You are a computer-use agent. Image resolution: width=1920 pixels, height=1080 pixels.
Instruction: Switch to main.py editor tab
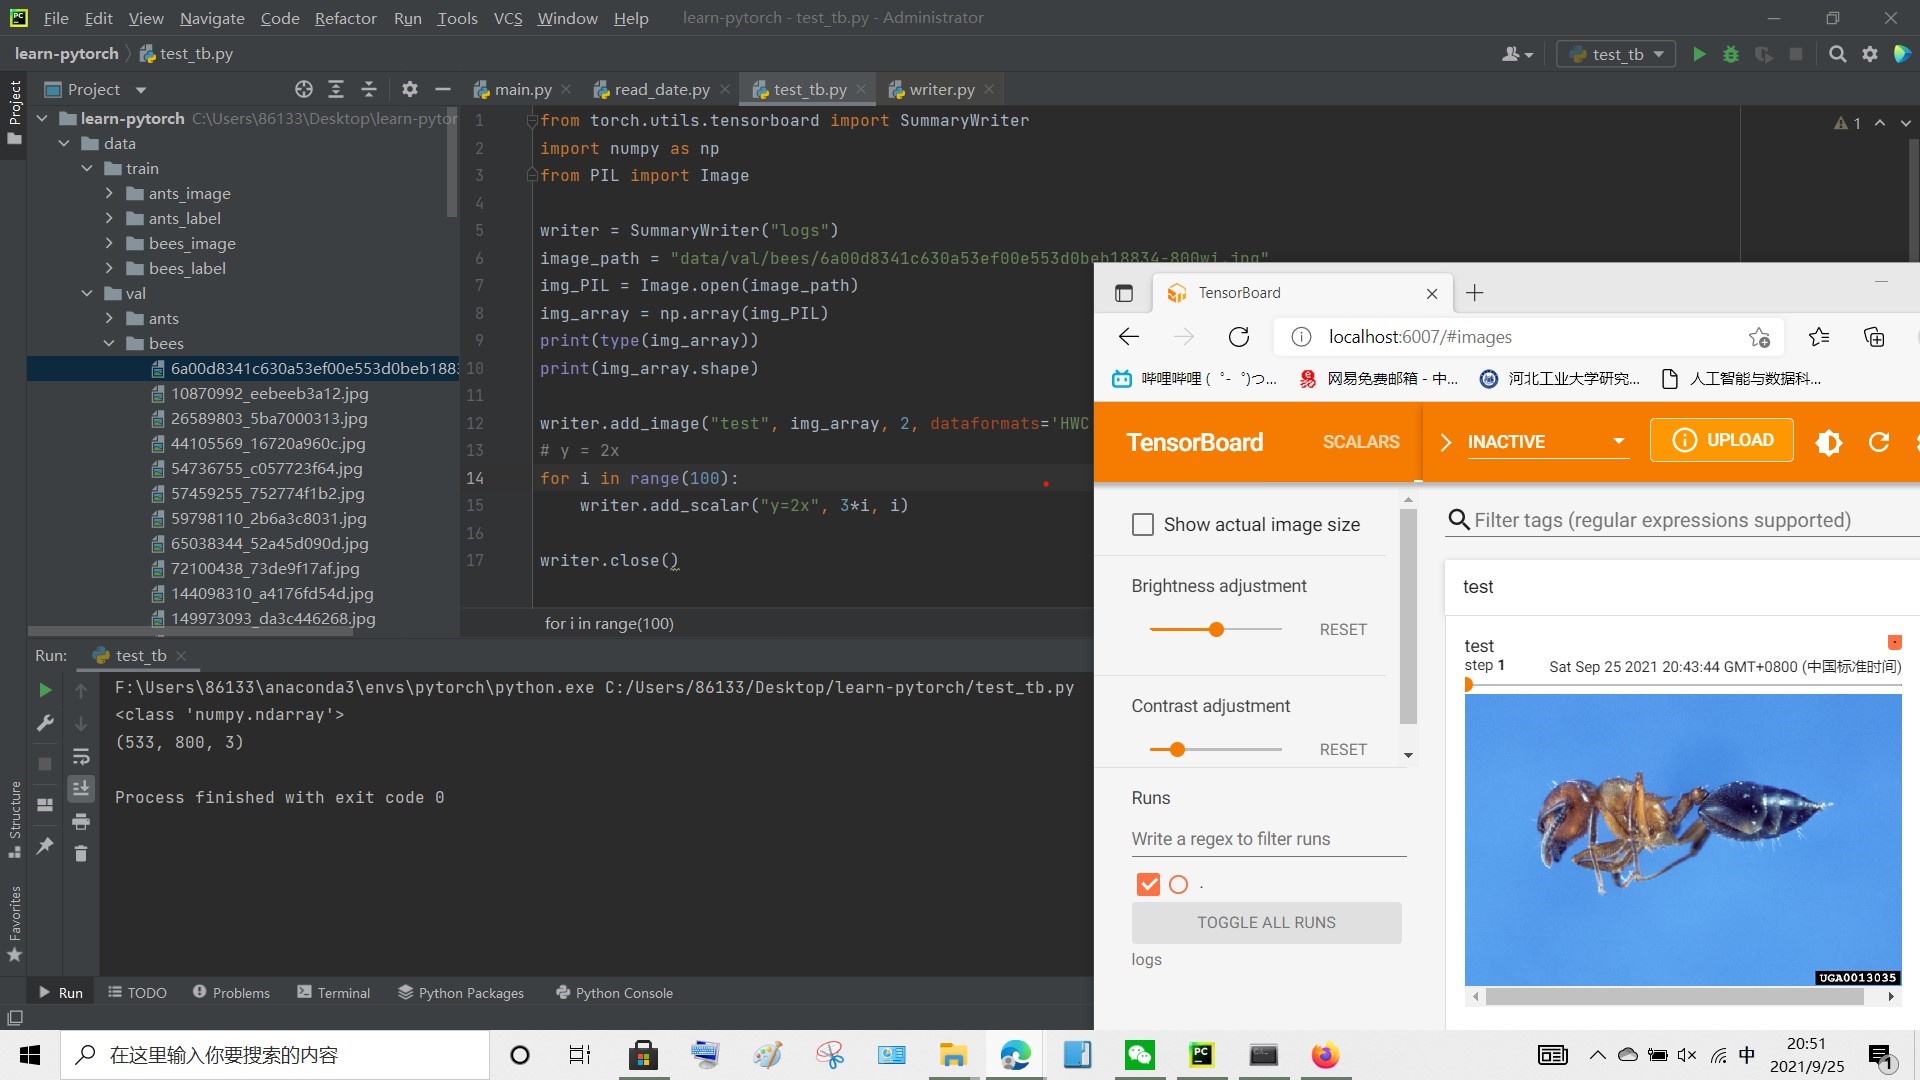click(523, 89)
